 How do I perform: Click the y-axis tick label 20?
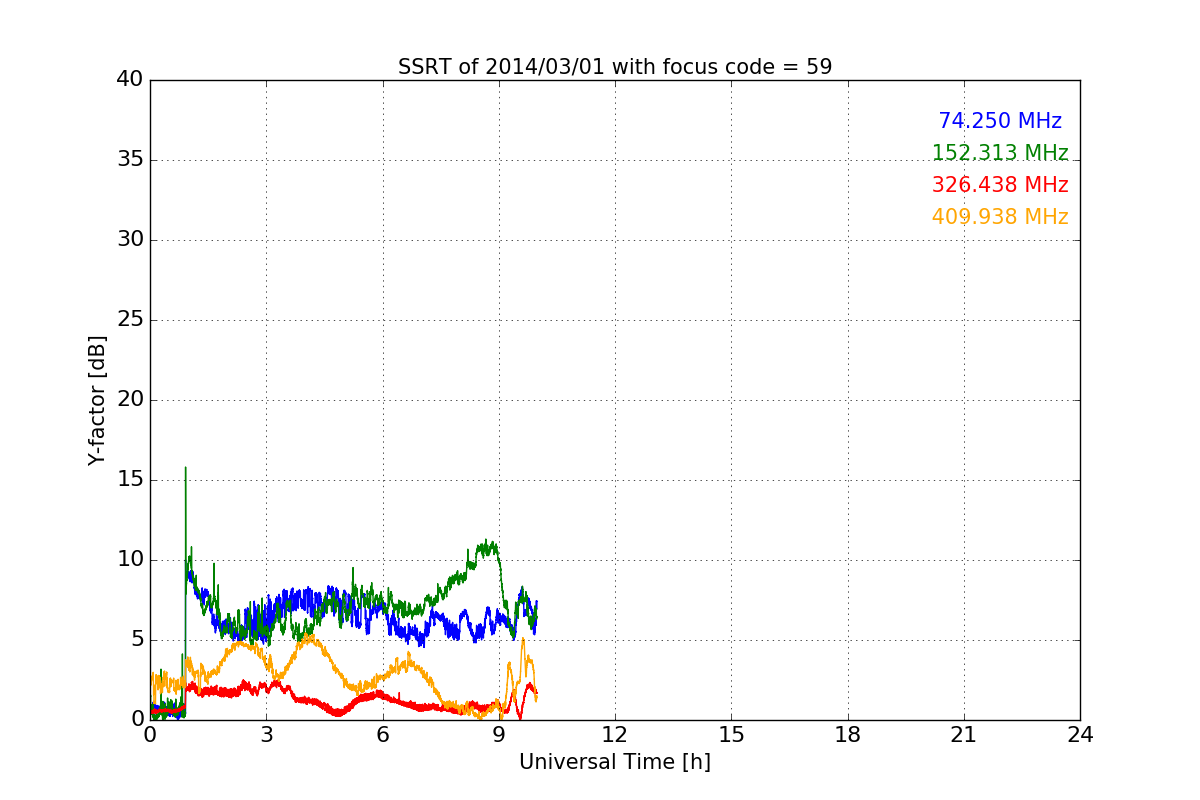130,400
